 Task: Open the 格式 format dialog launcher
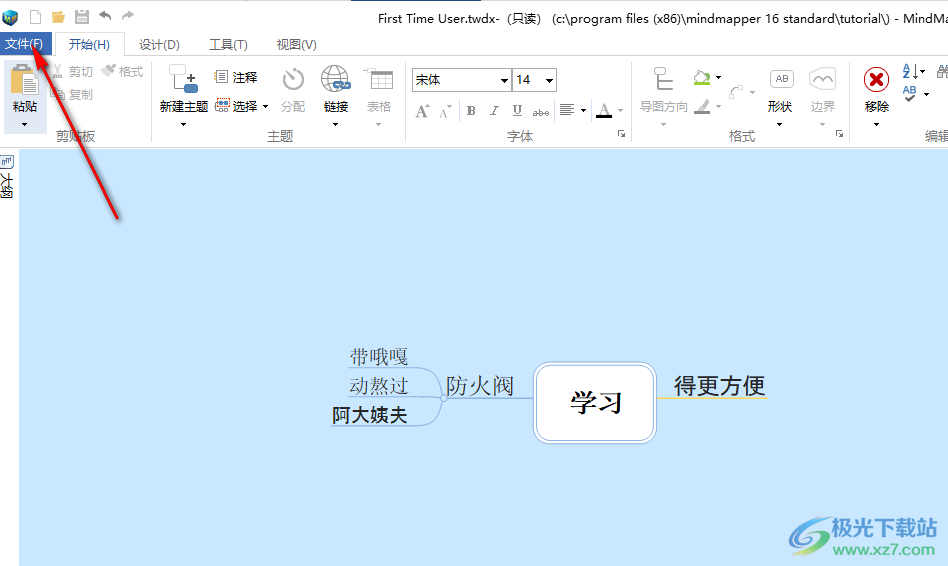pyautogui.click(x=839, y=134)
